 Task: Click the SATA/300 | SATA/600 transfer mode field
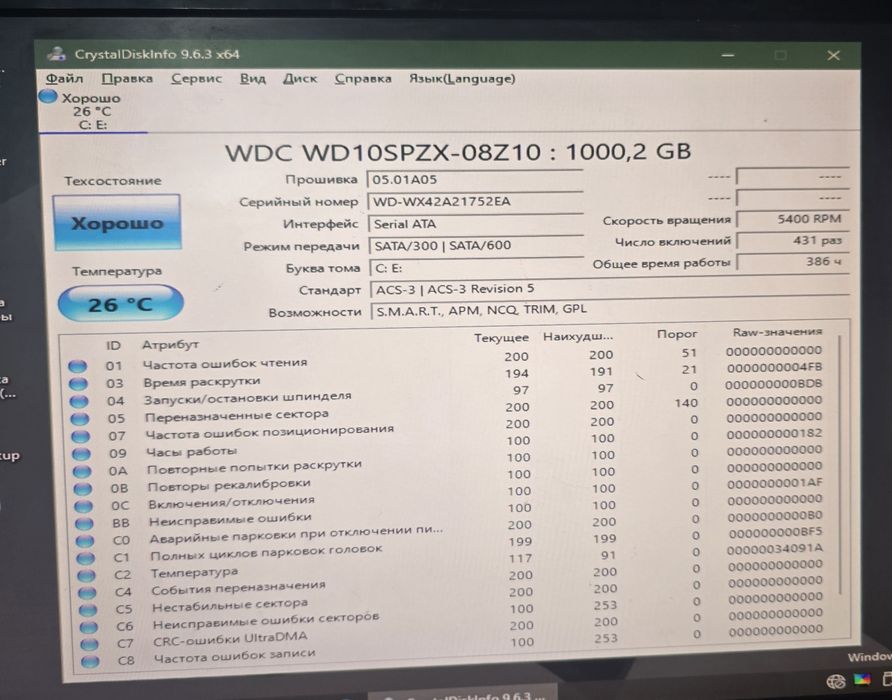pos(476,245)
